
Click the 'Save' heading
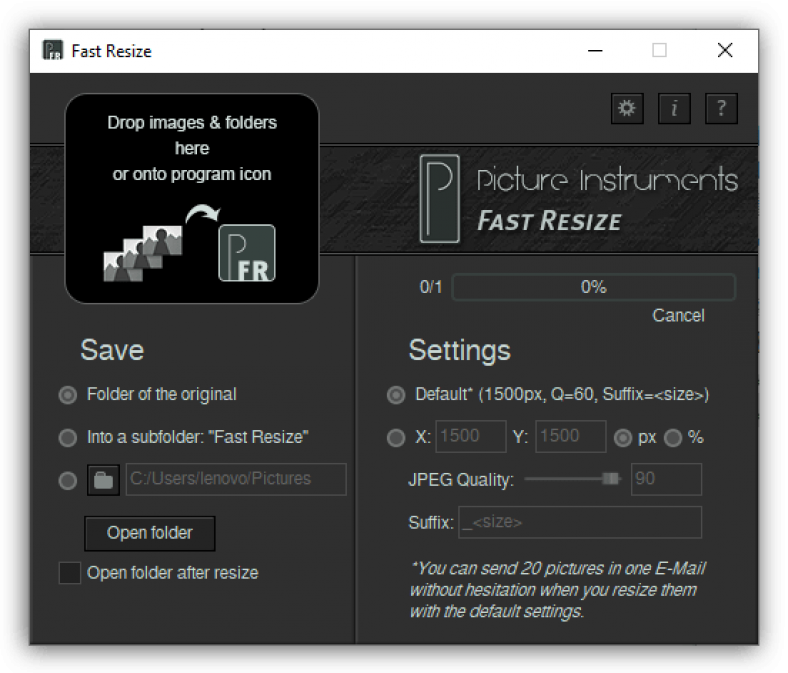point(112,350)
